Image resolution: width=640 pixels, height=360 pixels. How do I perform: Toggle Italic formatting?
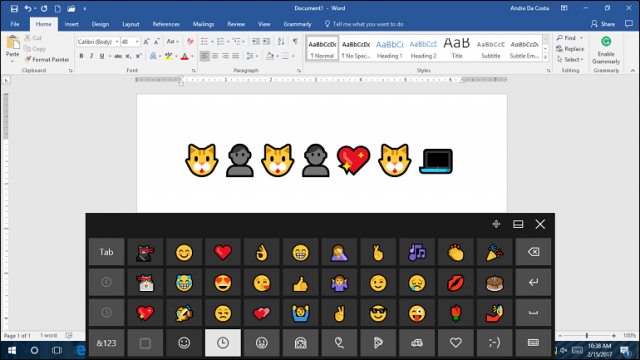pos(91,56)
